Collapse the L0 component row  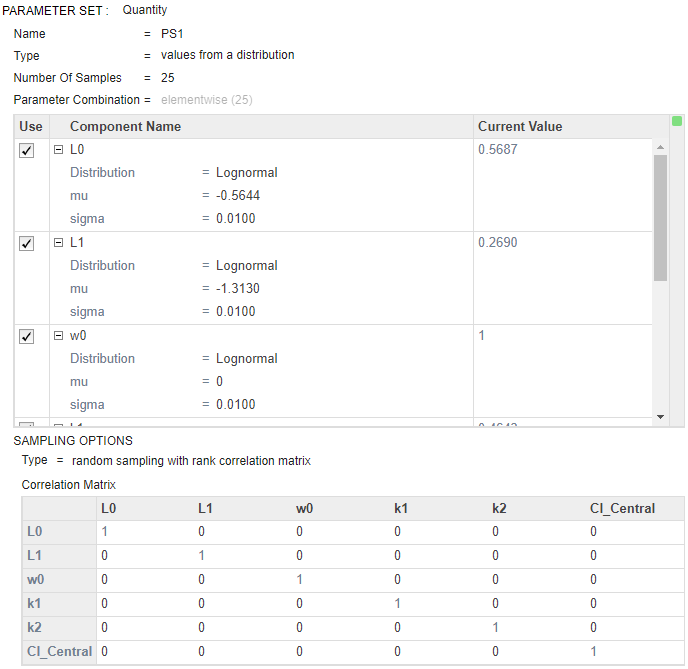(58, 150)
